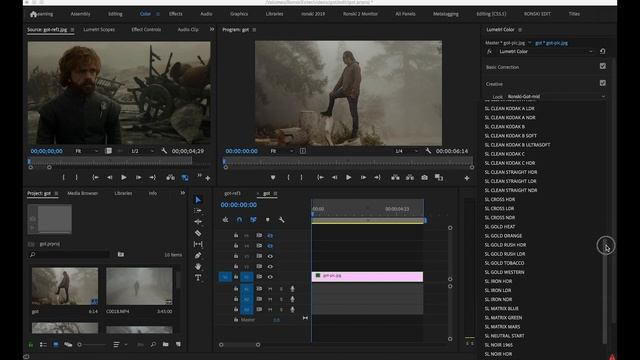
Task: Switch to Editing workspace
Action: 115,14
